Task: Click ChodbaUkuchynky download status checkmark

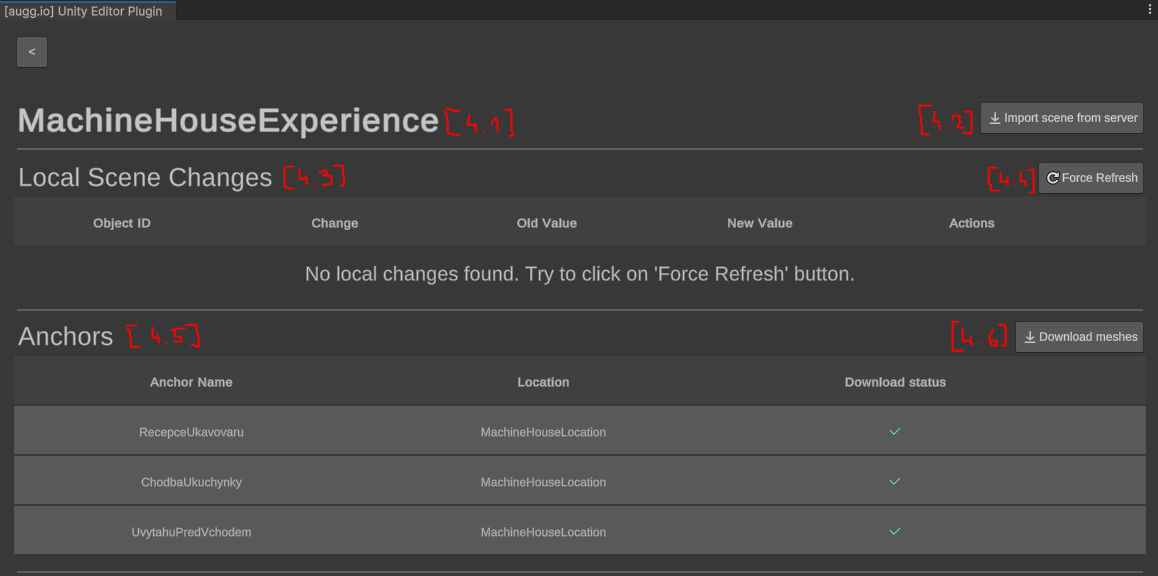Action: (x=895, y=482)
